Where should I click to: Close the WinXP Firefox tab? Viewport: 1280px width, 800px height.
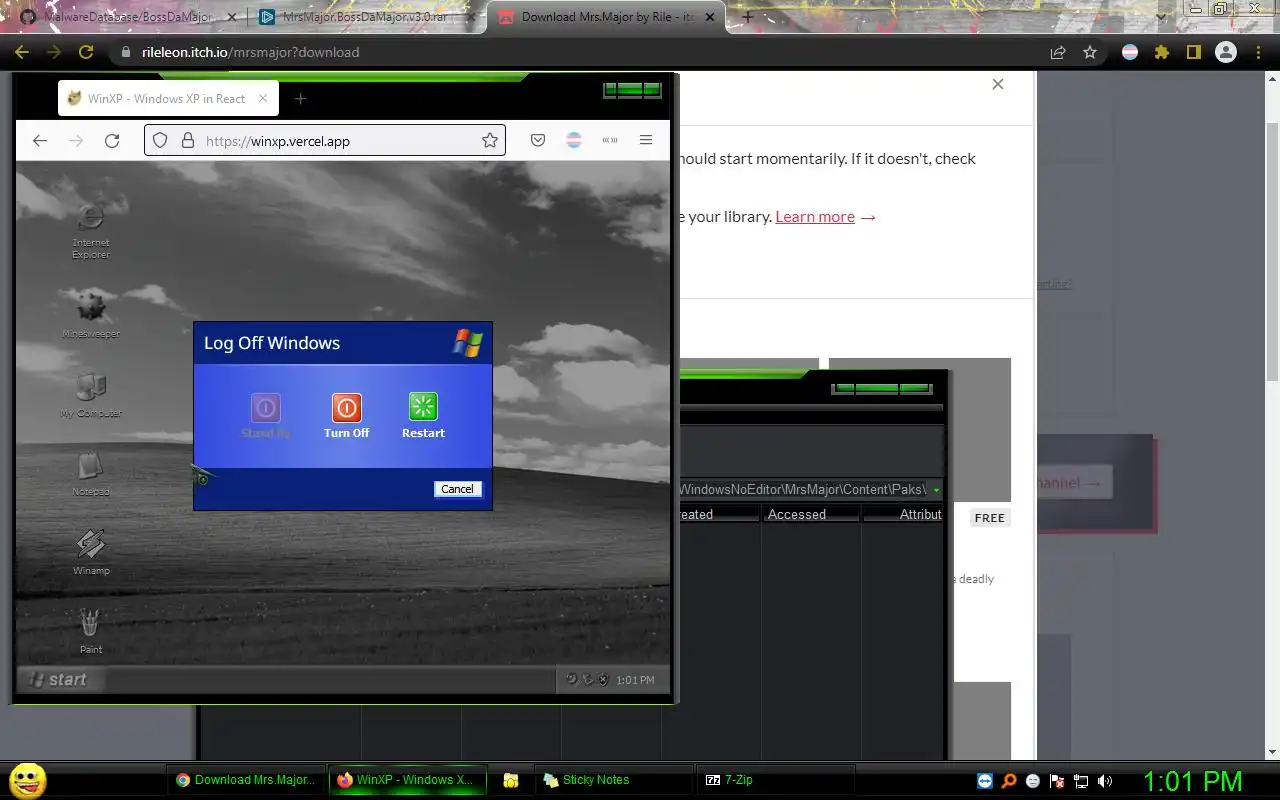click(263, 98)
